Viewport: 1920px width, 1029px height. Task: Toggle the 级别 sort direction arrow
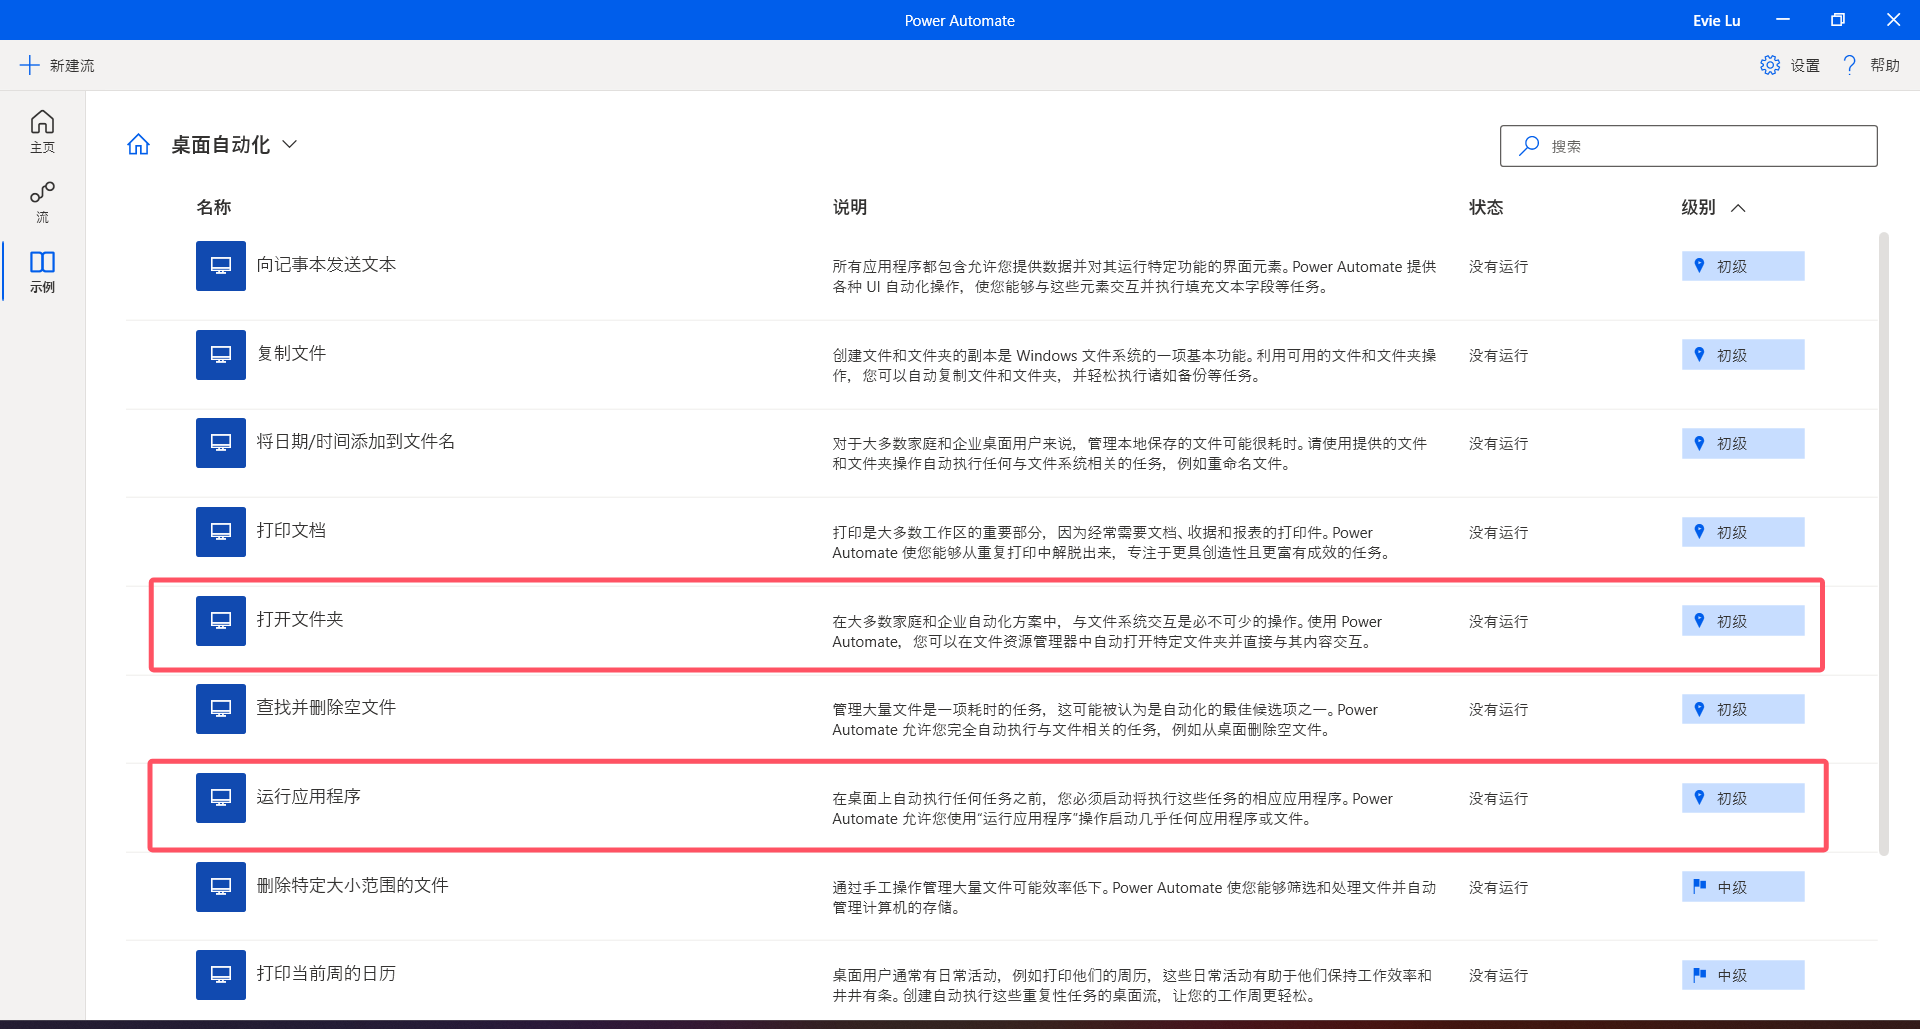click(1738, 208)
